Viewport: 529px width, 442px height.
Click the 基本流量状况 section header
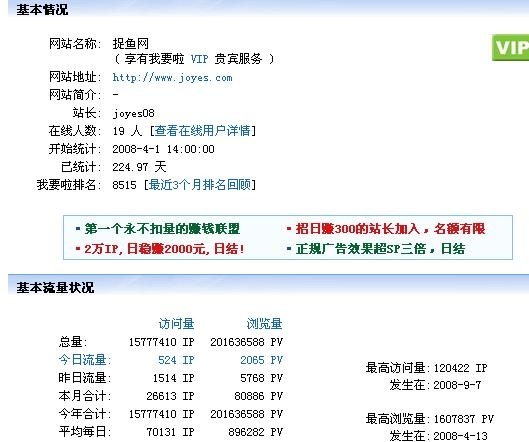55,287
